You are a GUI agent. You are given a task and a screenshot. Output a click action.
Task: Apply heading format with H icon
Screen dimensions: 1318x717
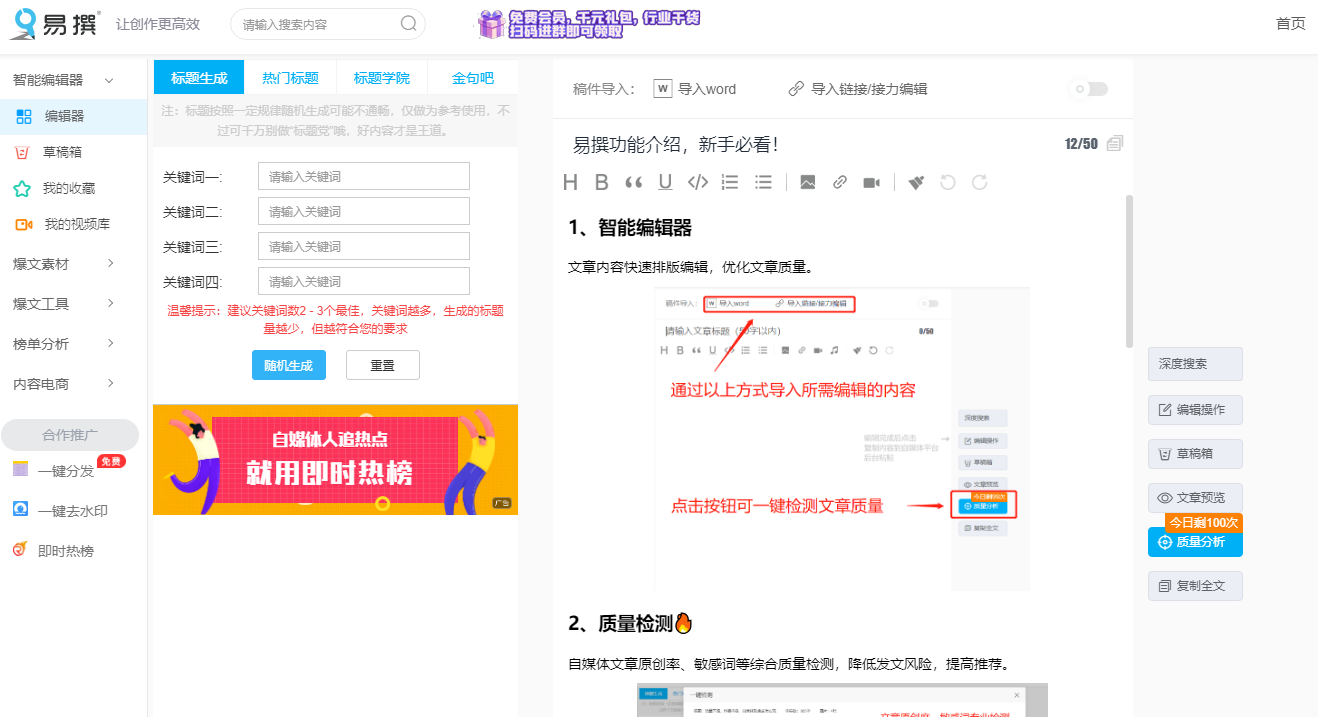(570, 182)
